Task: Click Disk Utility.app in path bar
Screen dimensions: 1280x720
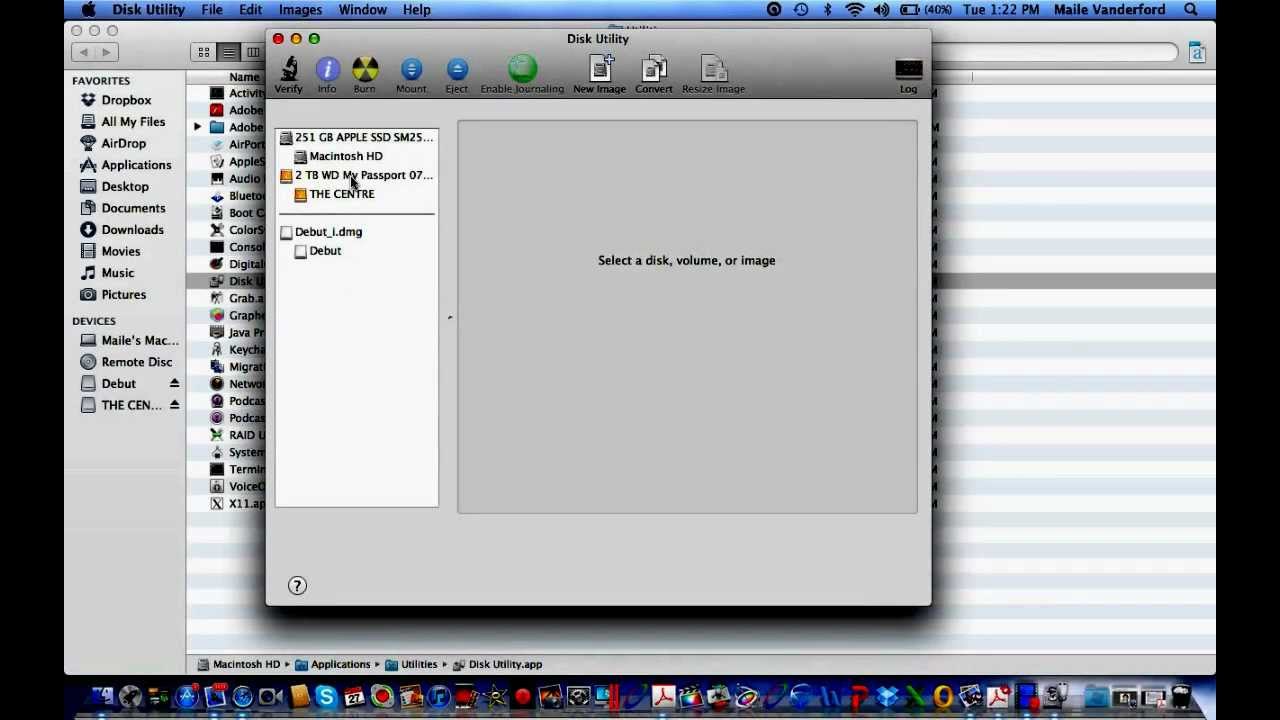Action: point(498,664)
